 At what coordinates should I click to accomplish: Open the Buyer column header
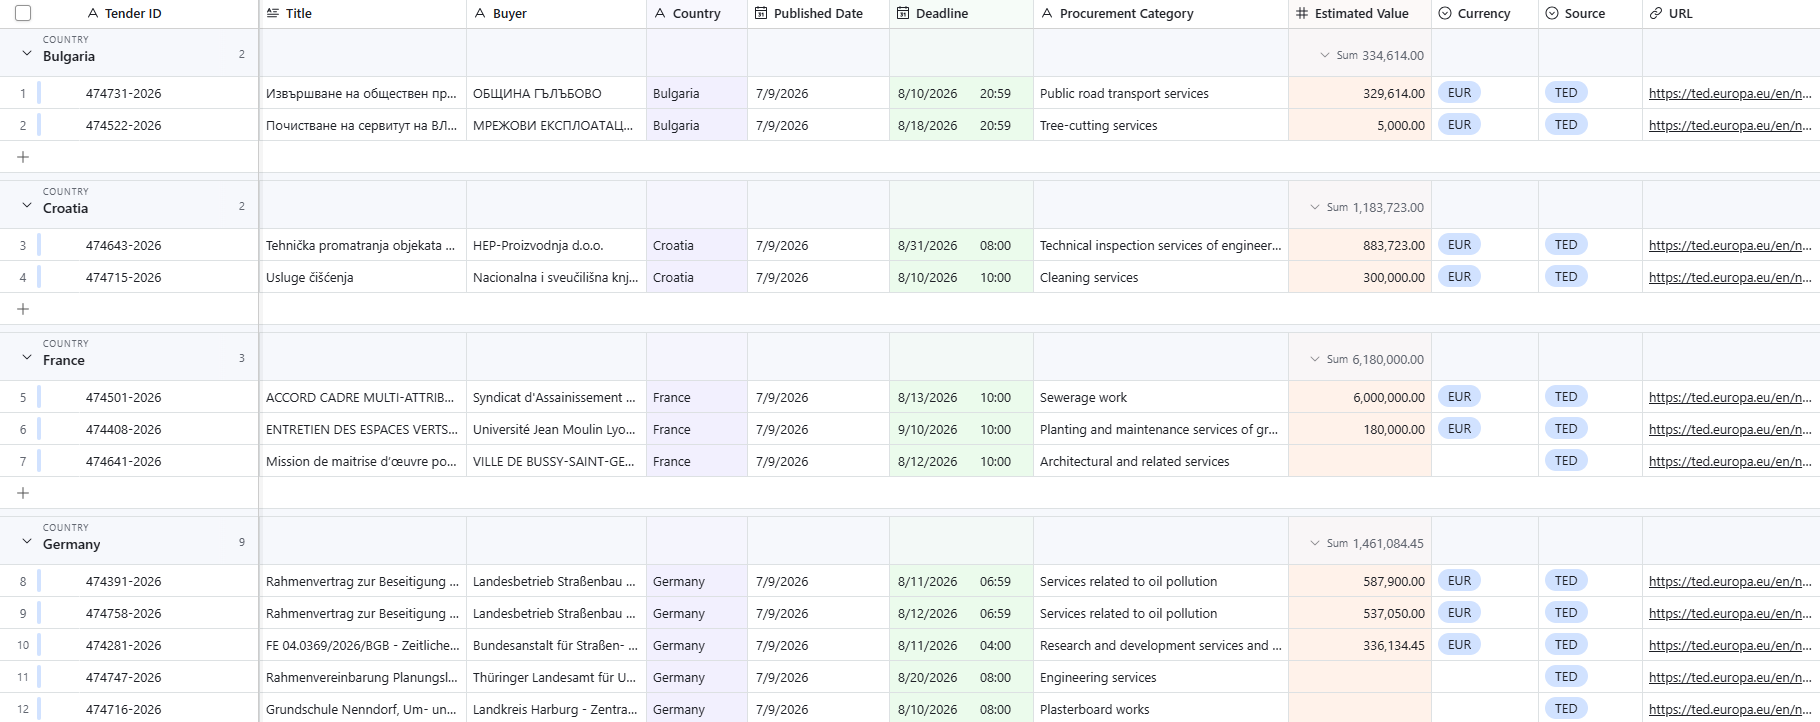556,14
